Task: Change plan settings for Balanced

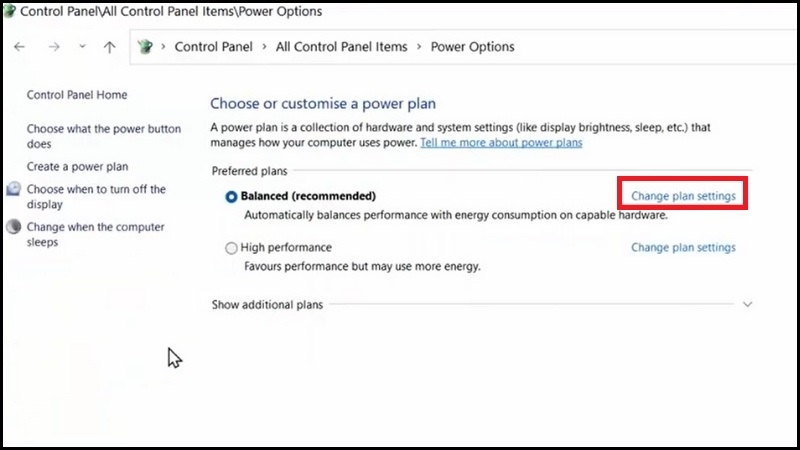Action: click(x=683, y=196)
